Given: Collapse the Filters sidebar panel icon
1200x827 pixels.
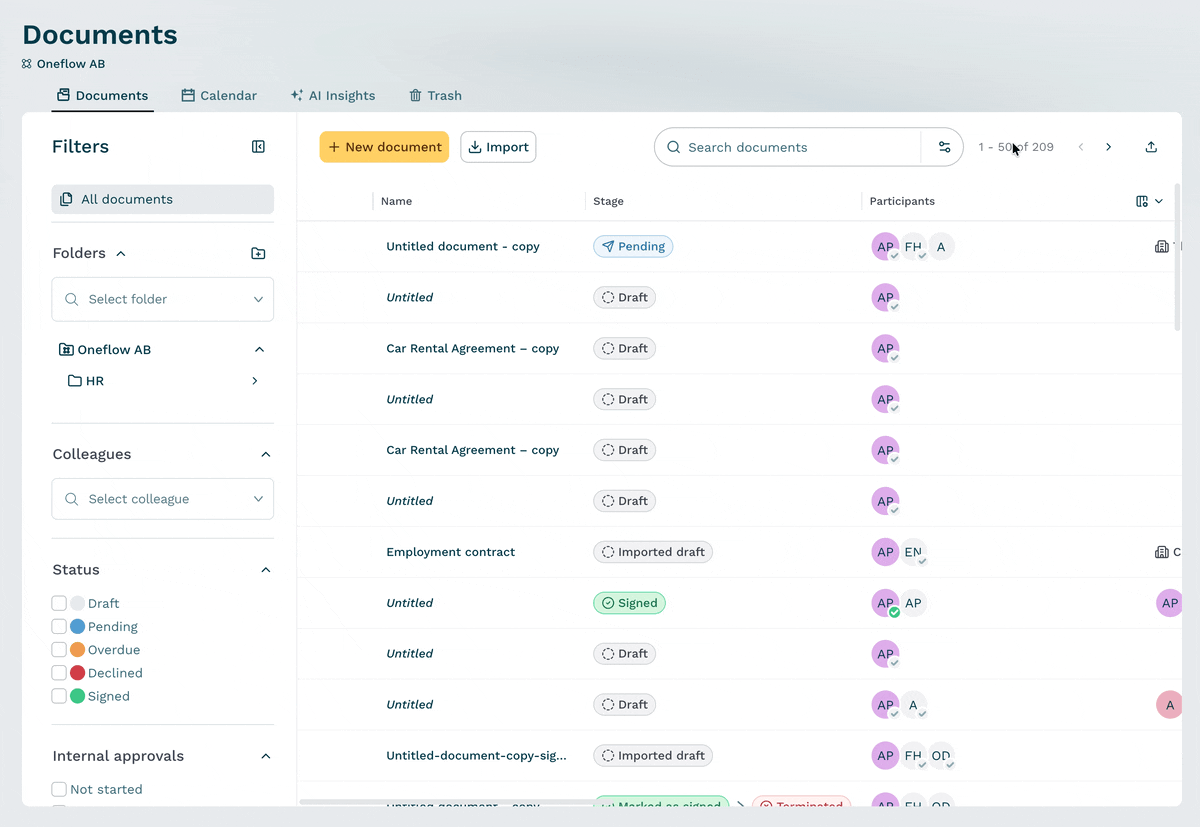Looking at the screenshot, I should (x=258, y=147).
